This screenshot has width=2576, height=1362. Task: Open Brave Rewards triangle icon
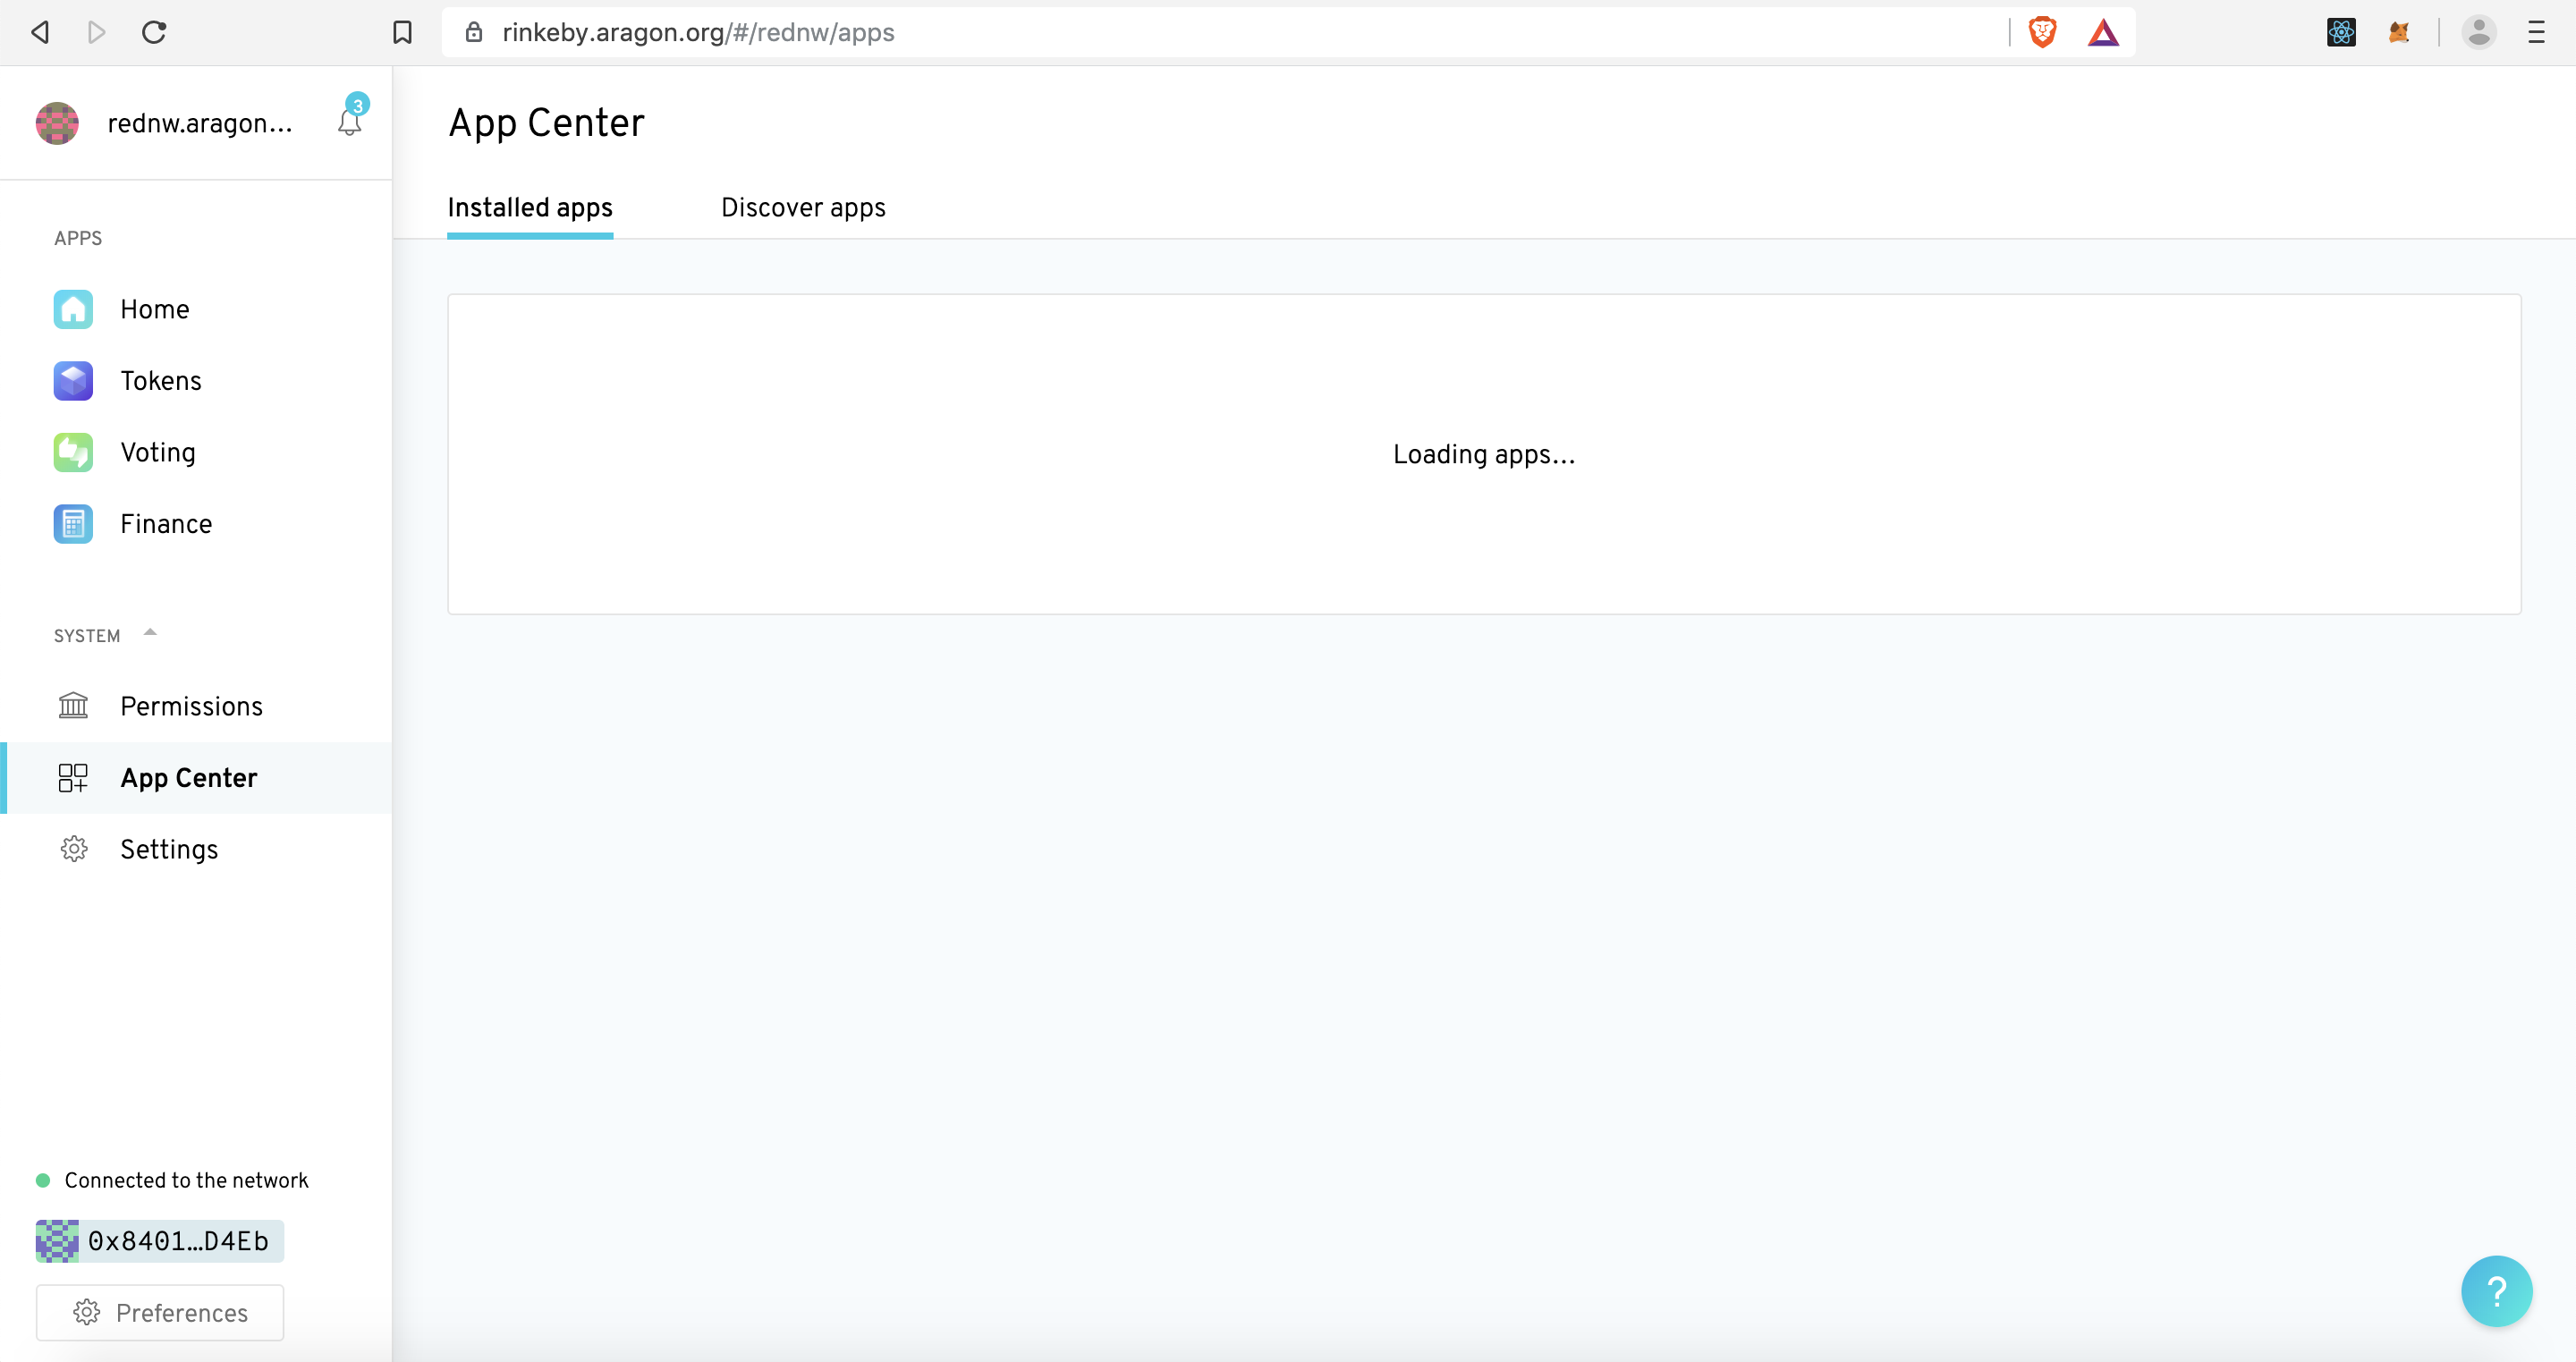point(2103,32)
